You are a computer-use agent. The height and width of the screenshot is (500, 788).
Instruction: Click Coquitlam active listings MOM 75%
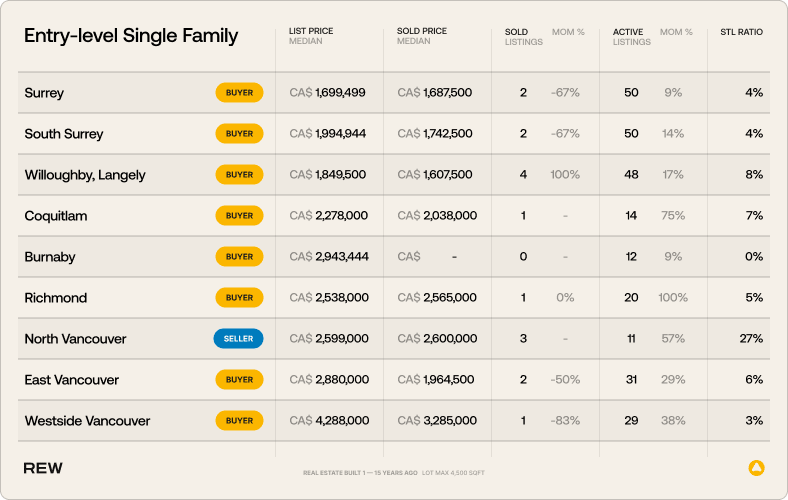point(673,216)
